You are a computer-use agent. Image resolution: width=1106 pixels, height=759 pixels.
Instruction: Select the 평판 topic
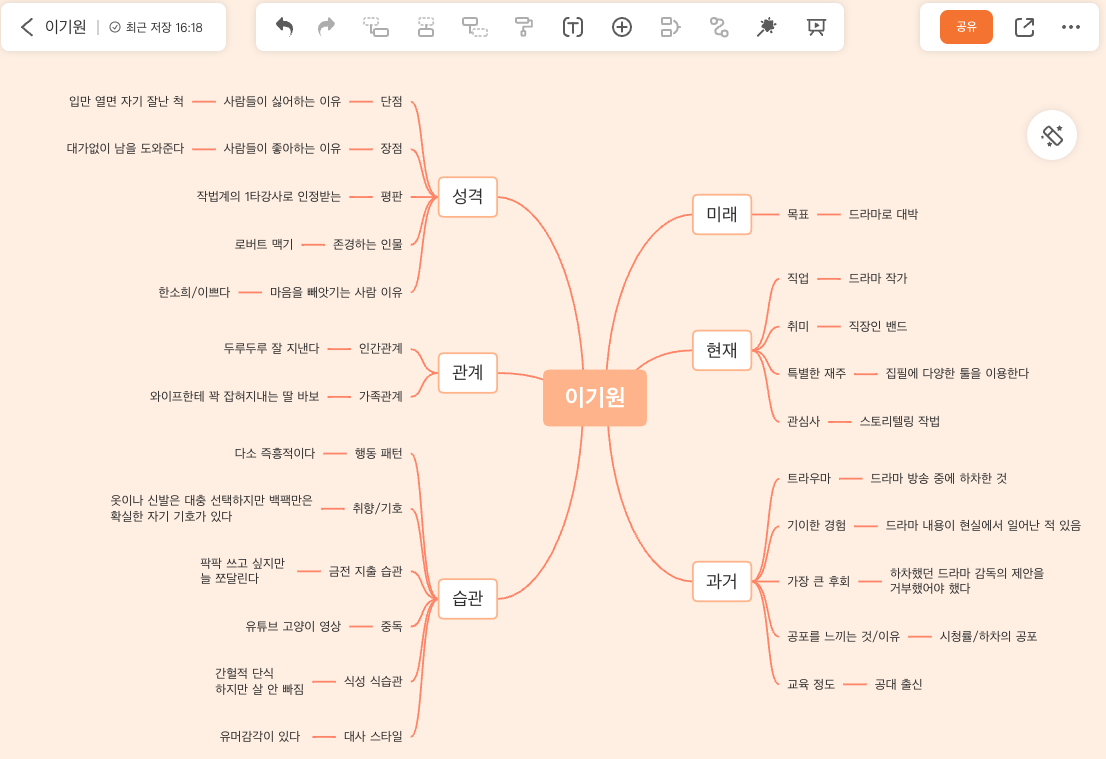click(391, 197)
